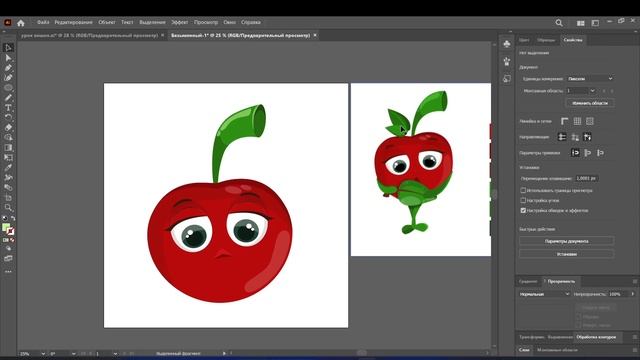Edit the keyboard increment field
Image resolution: width=640 pixels, height=360 pixels.
(587, 178)
